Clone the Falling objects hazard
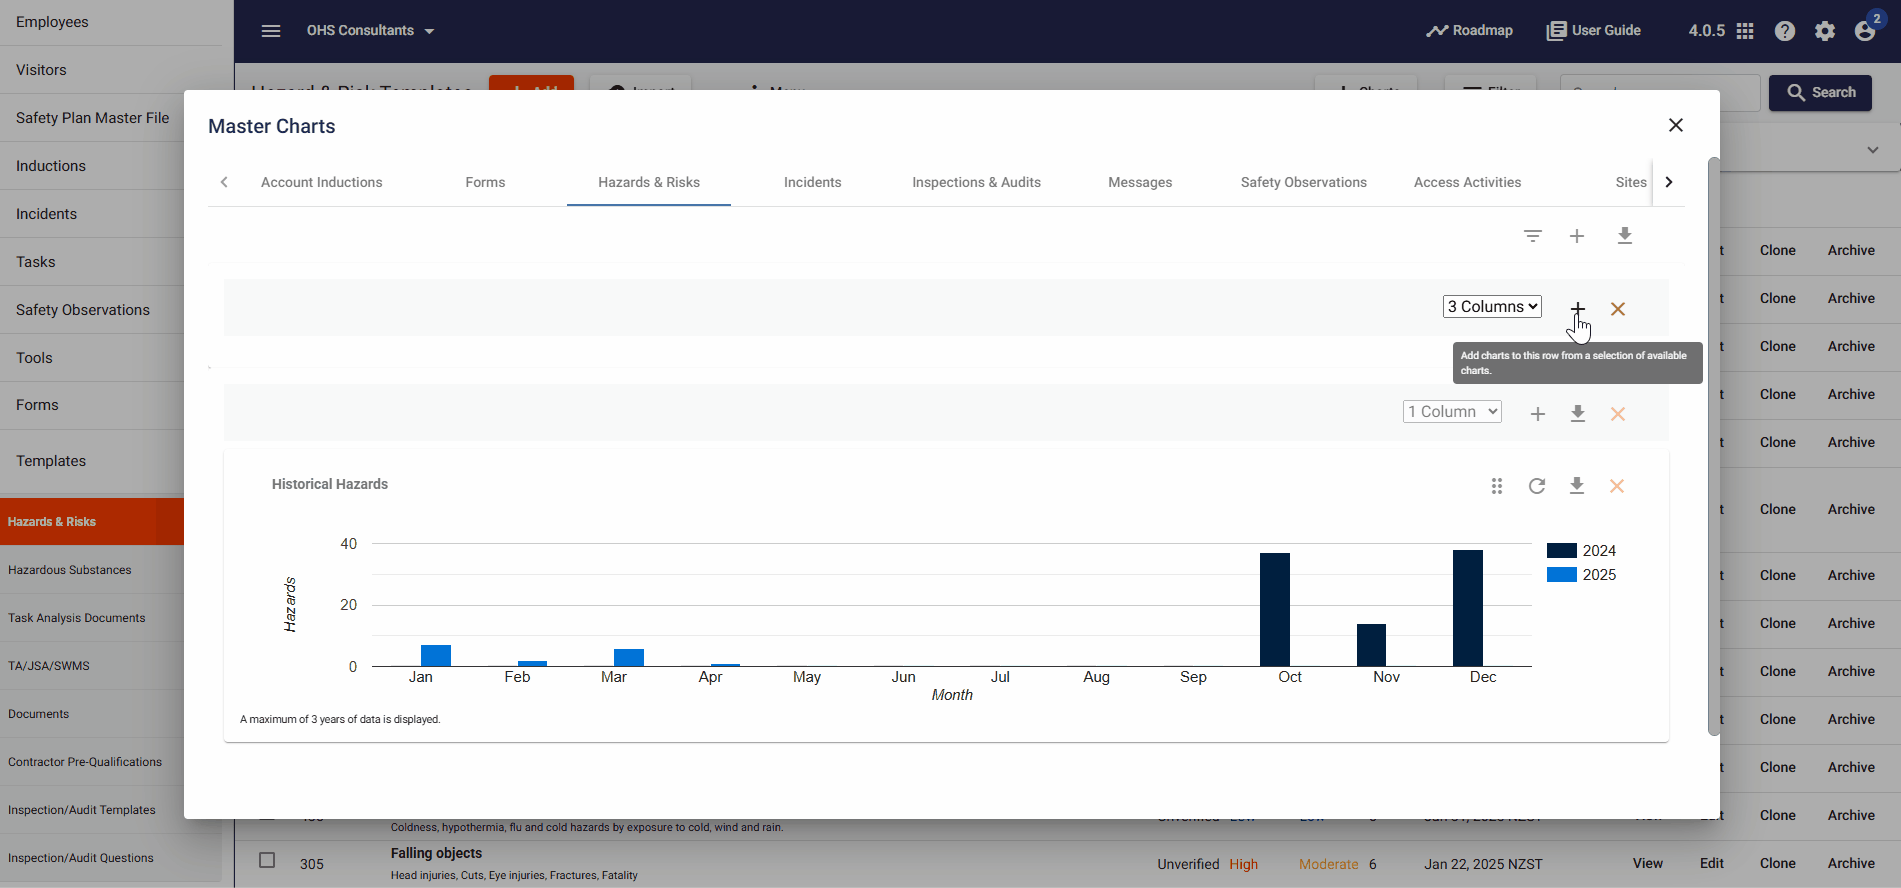The width and height of the screenshot is (1901, 888). point(1778,863)
